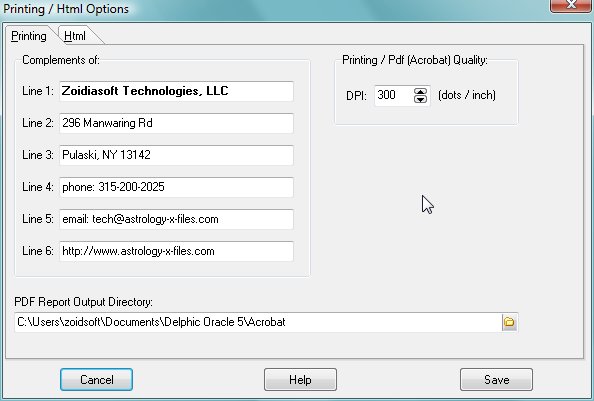Click into the Line 2 address field
594x401 pixels.
tap(176, 123)
